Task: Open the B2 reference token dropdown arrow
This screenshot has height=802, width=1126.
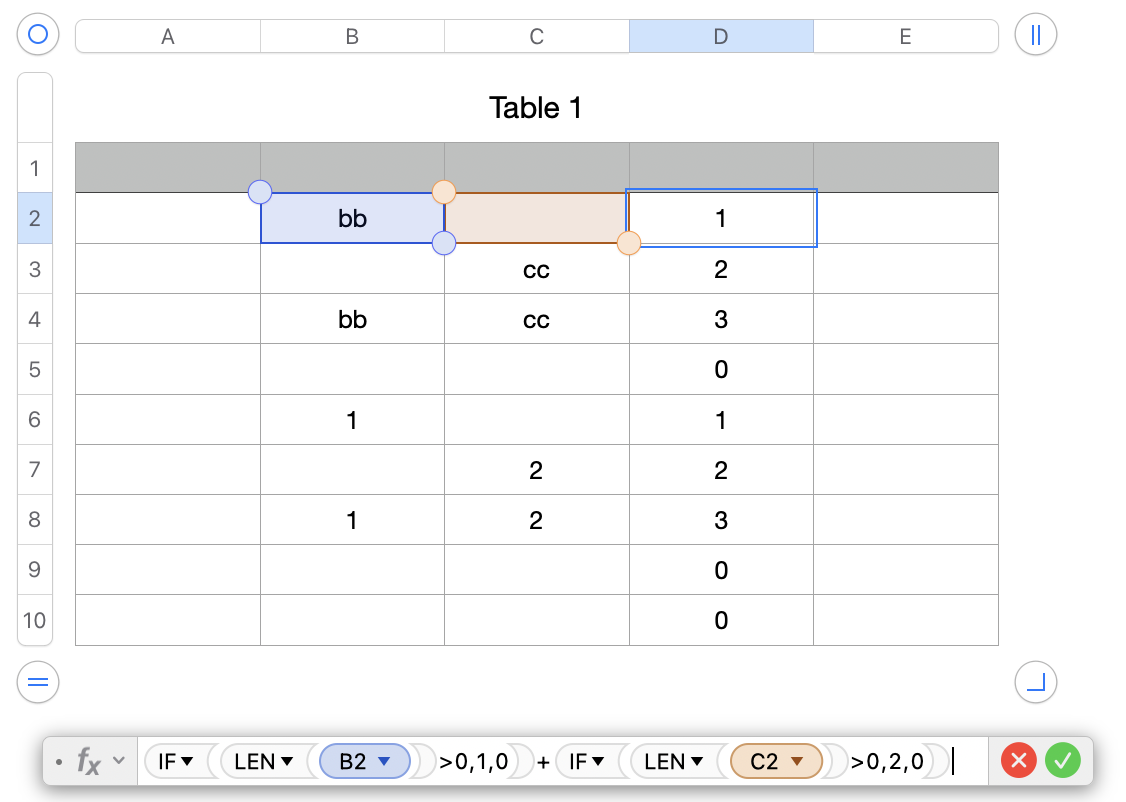Action: (x=382, y=762)
